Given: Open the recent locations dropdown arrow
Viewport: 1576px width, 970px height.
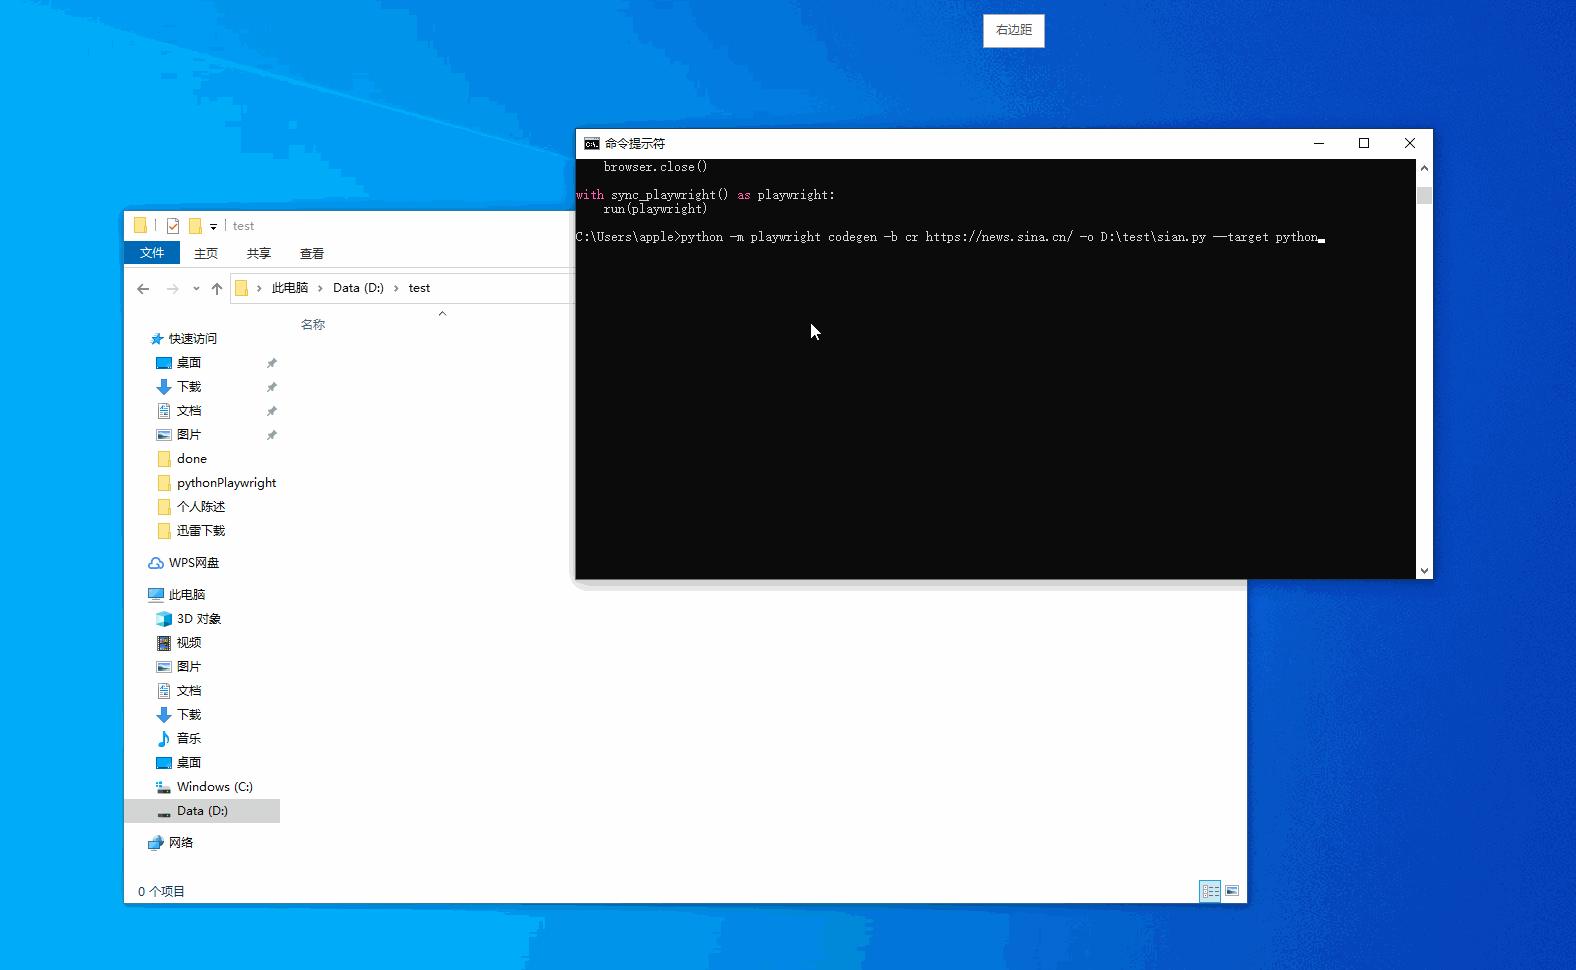Looking at the screenshot, I should click(196, 289).
